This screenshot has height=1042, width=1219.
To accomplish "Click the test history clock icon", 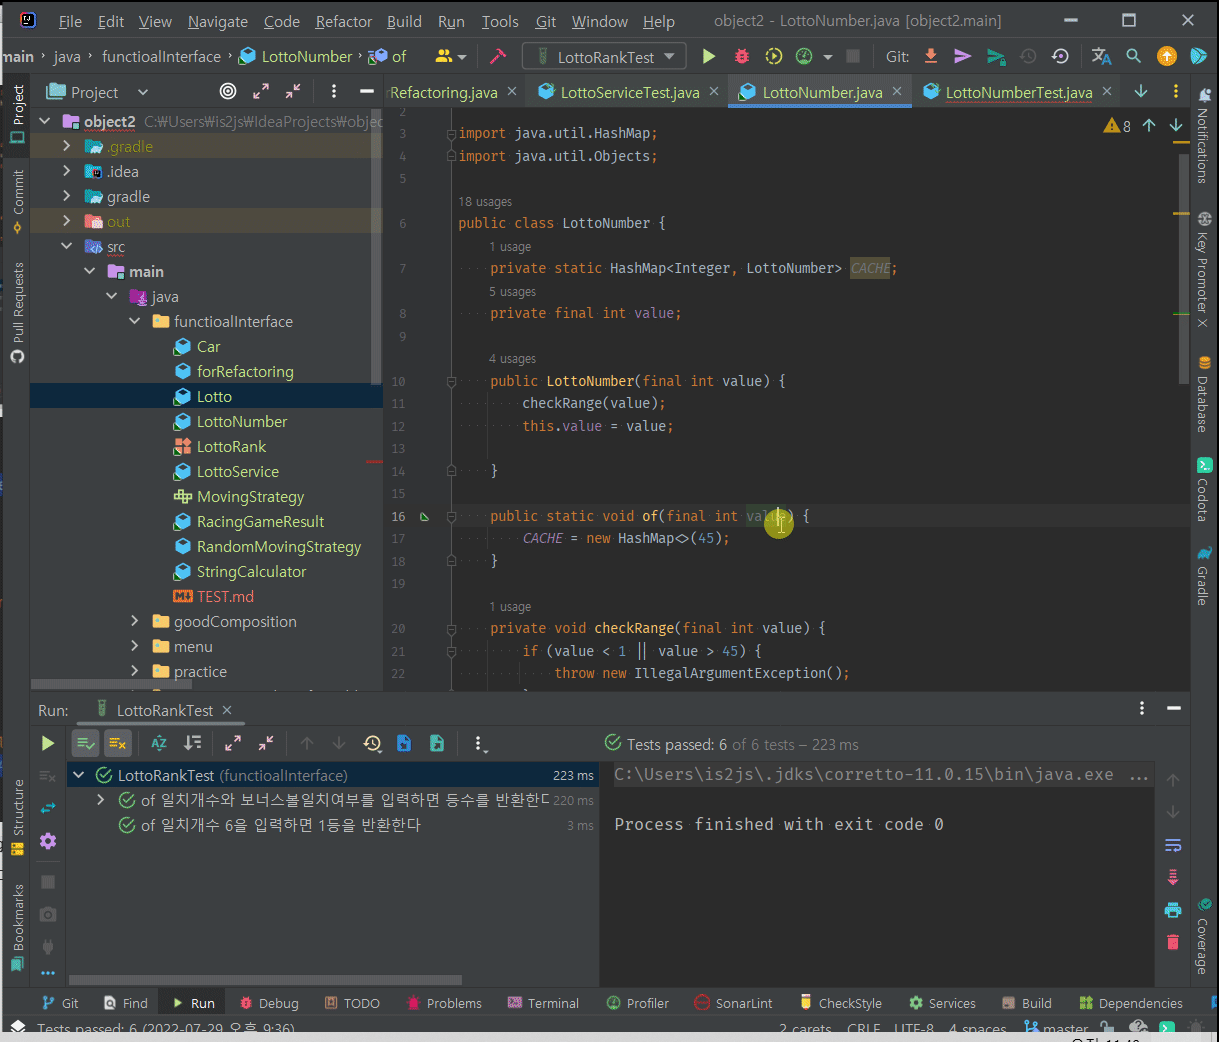I will click(372, 743).
